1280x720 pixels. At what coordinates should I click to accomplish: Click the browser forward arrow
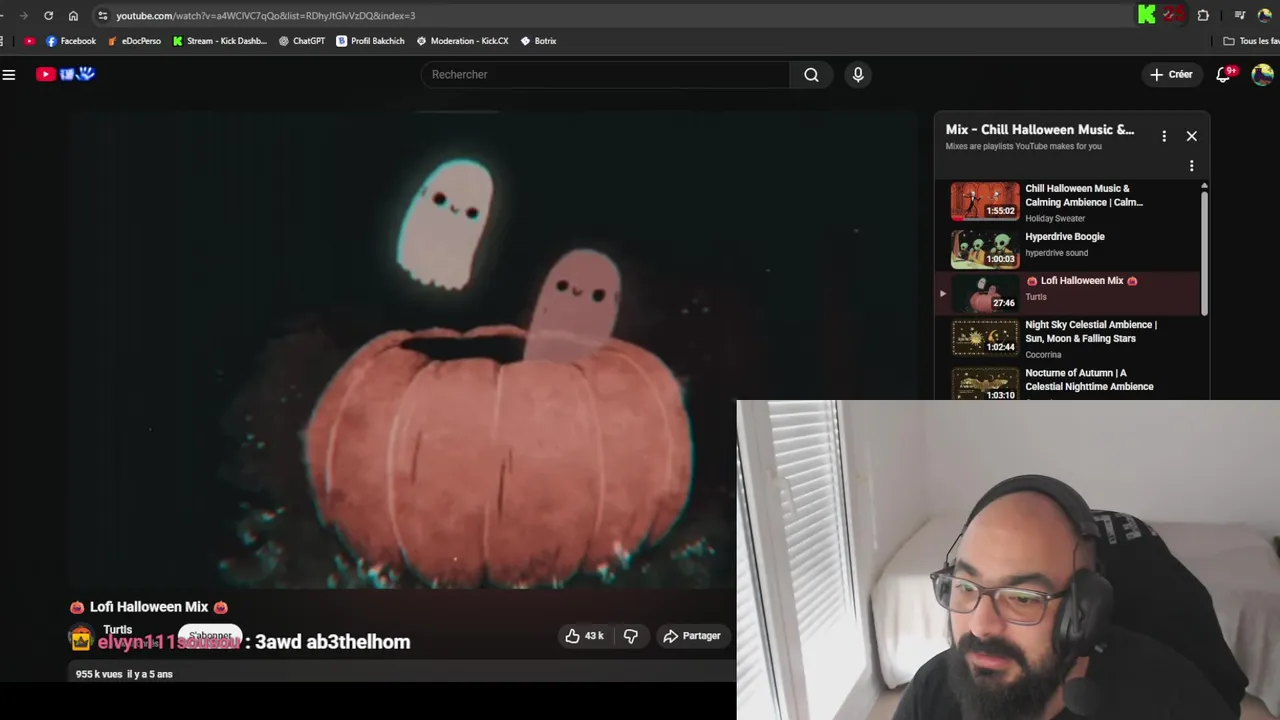click(x=23, y=15)
